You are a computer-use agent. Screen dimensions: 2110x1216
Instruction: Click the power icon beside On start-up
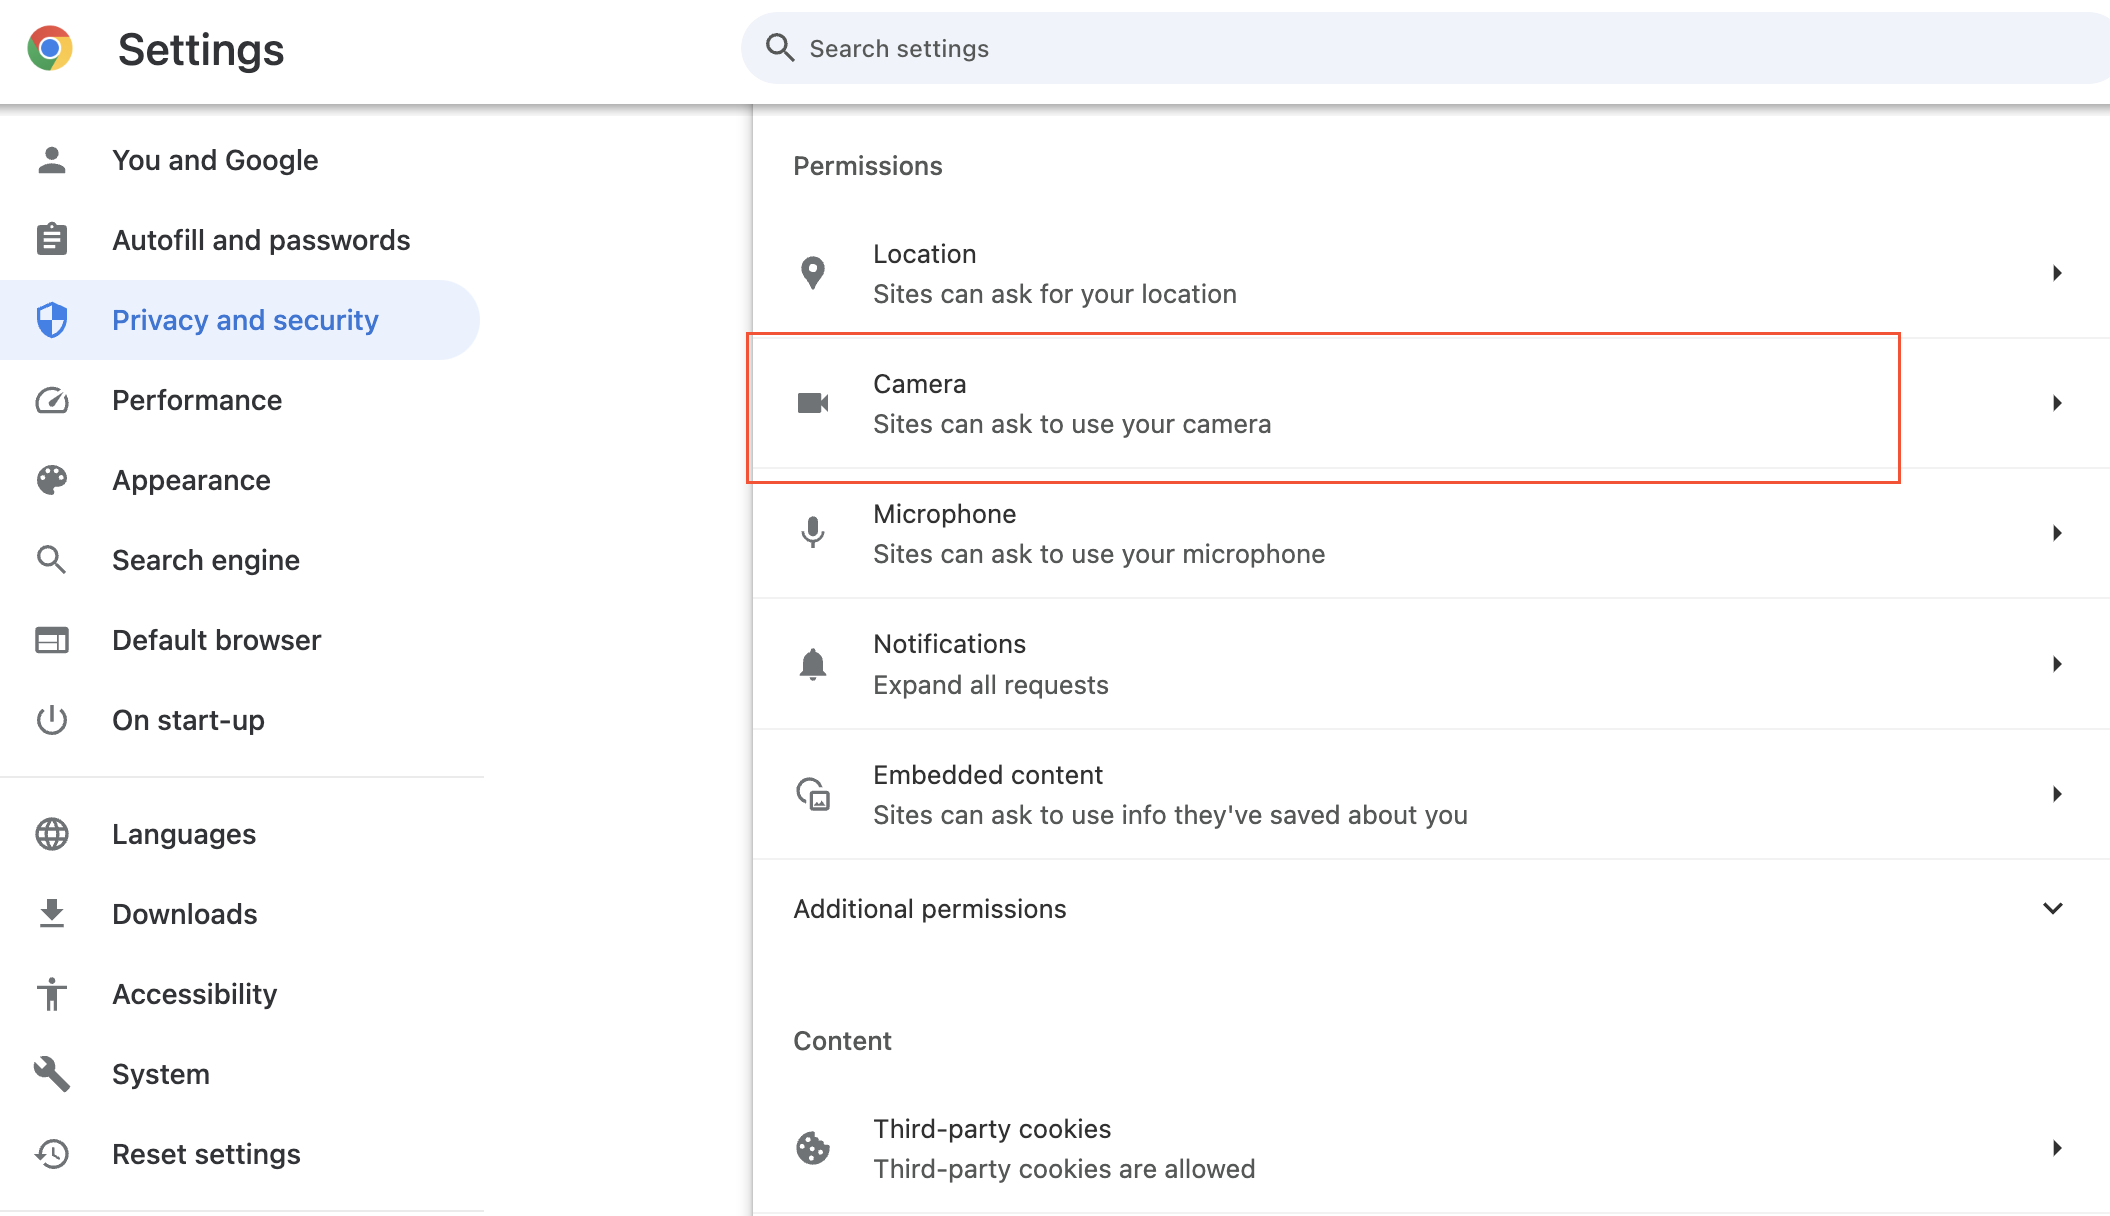click(52, 720)
